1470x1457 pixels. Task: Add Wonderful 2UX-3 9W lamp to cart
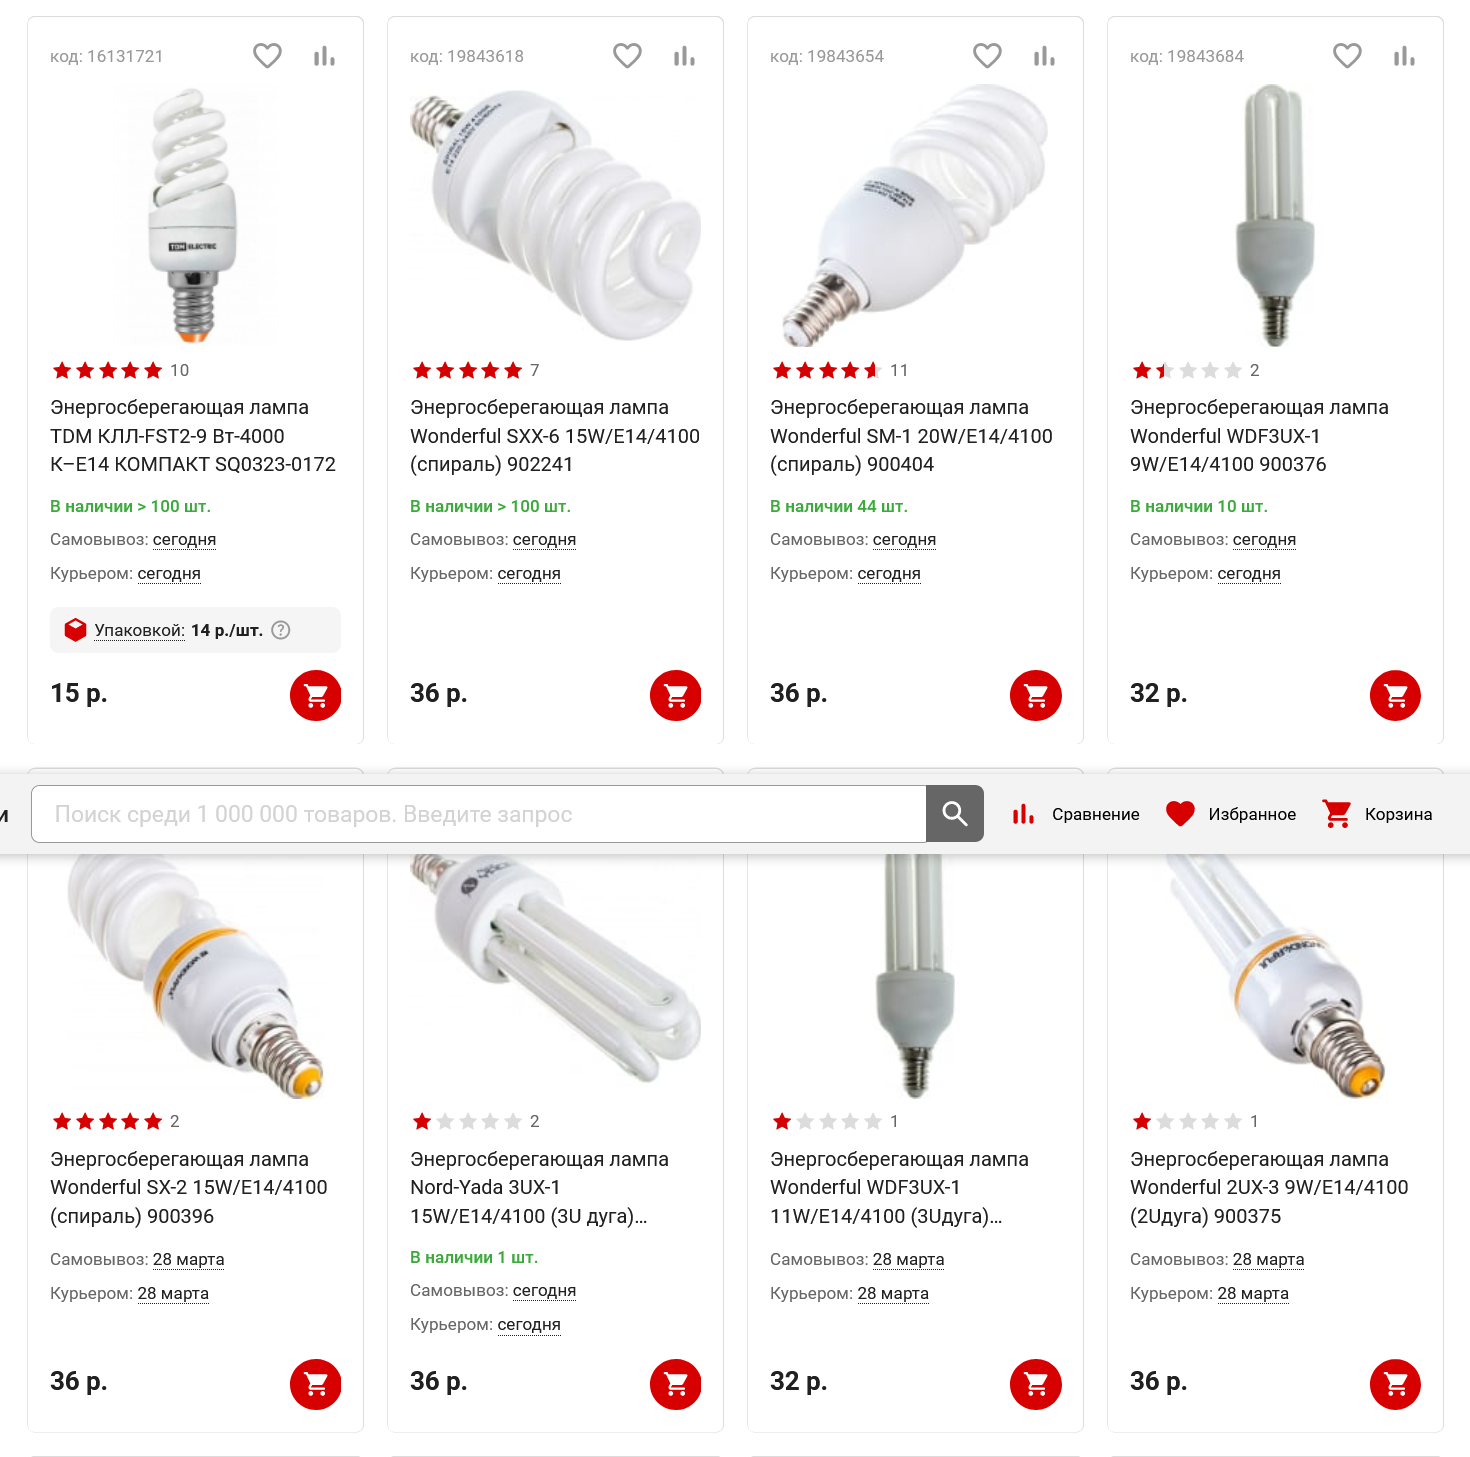[1396, 1384]
